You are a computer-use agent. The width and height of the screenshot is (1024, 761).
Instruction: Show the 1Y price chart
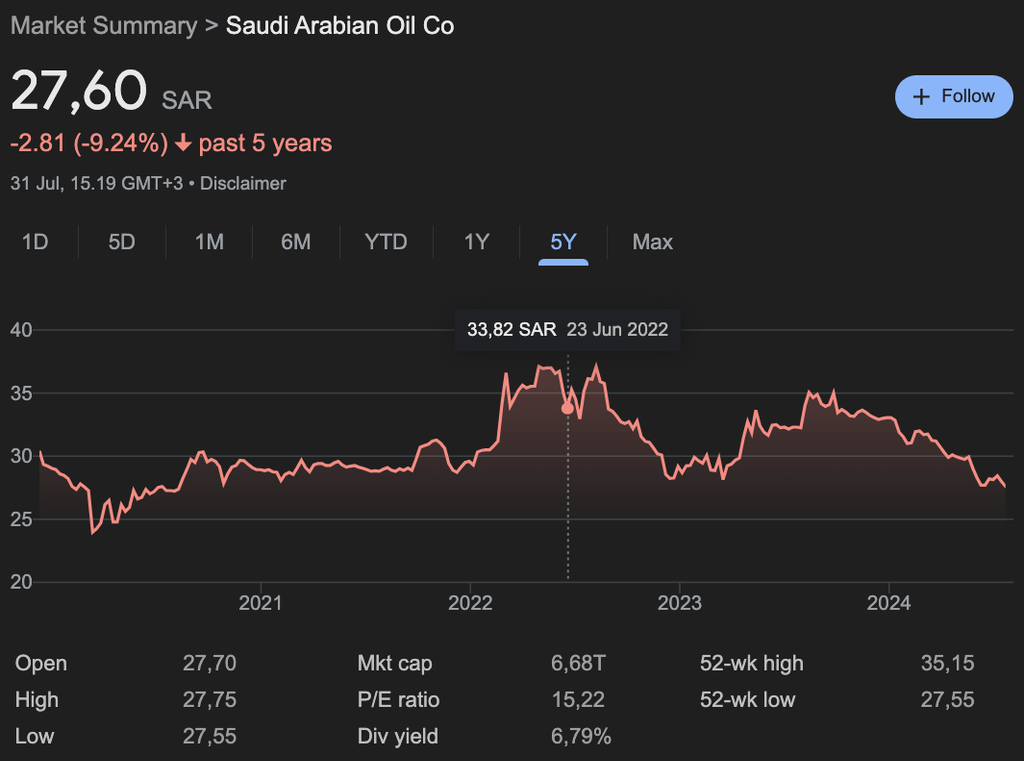point(476,242)
